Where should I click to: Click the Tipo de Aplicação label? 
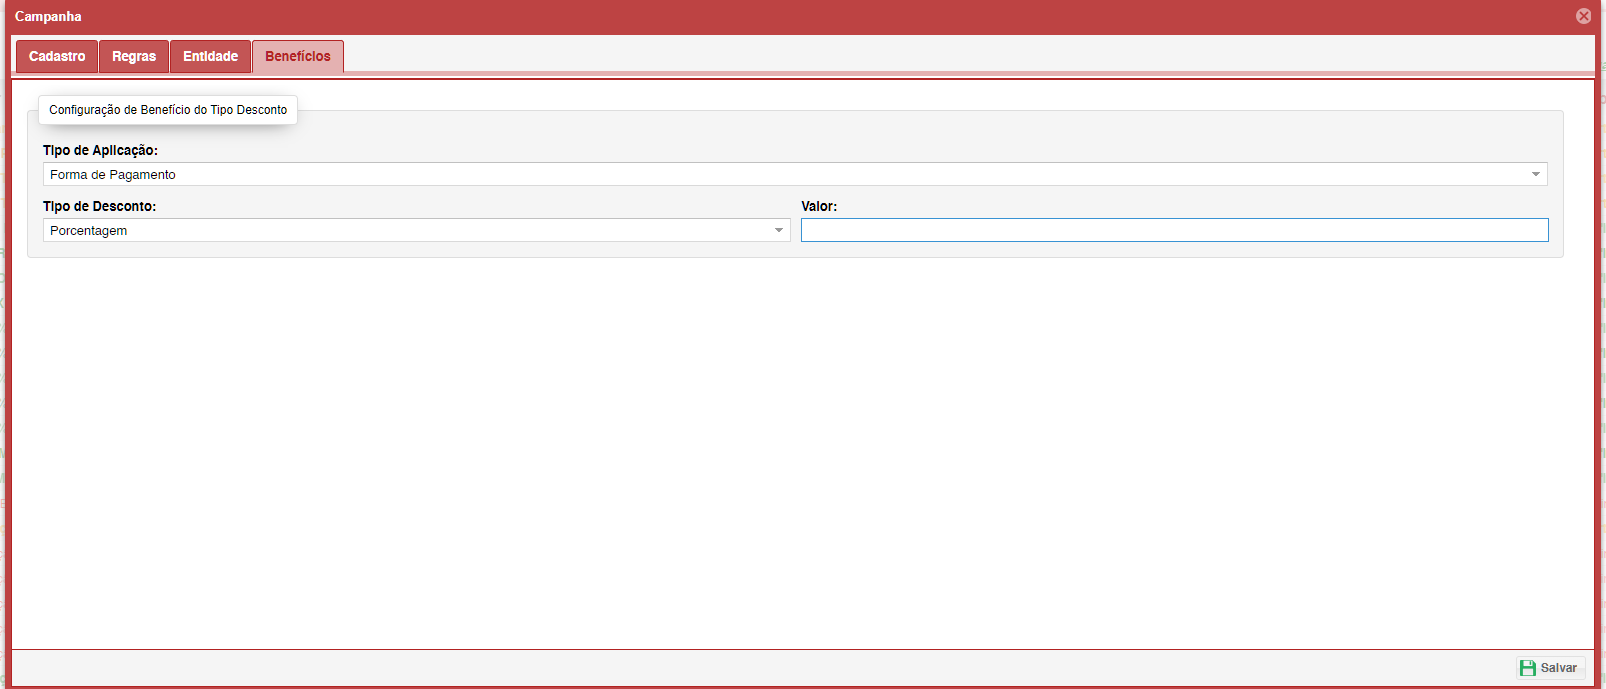pyautogui.click(x=100, y=150)
